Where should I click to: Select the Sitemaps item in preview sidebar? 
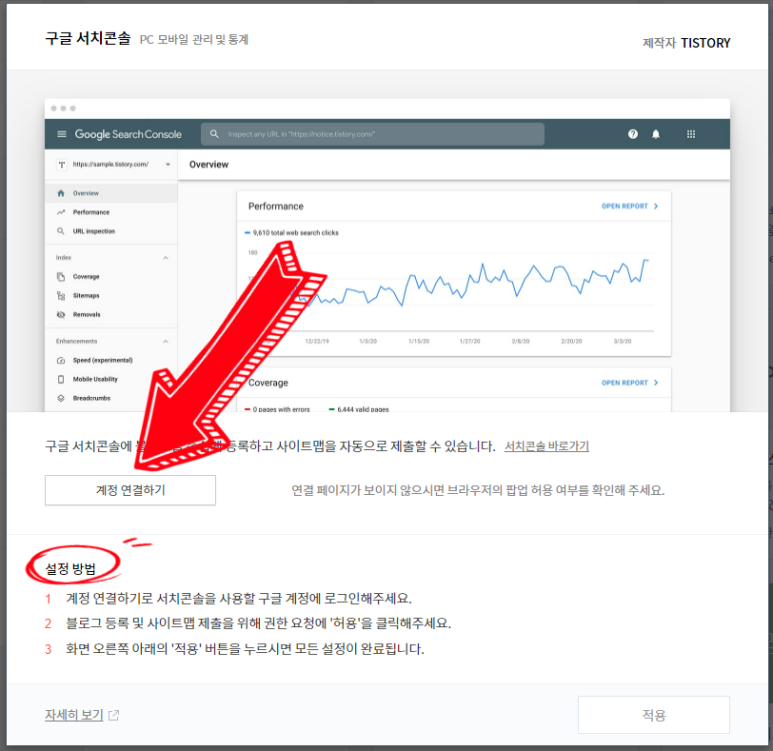[x=86, y=296]
